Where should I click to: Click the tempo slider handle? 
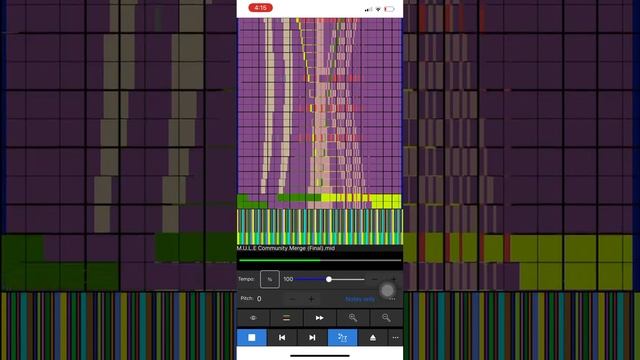329,279
